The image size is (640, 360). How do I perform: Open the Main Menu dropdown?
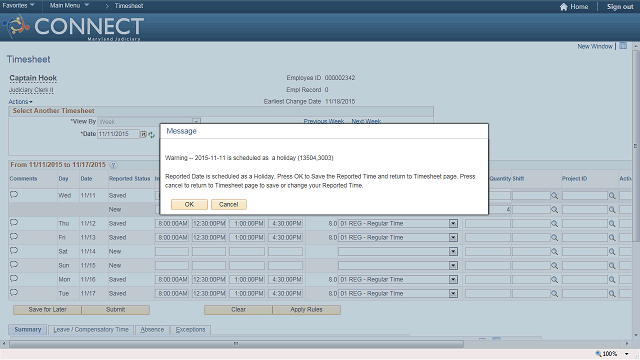(x=69, y=6)
